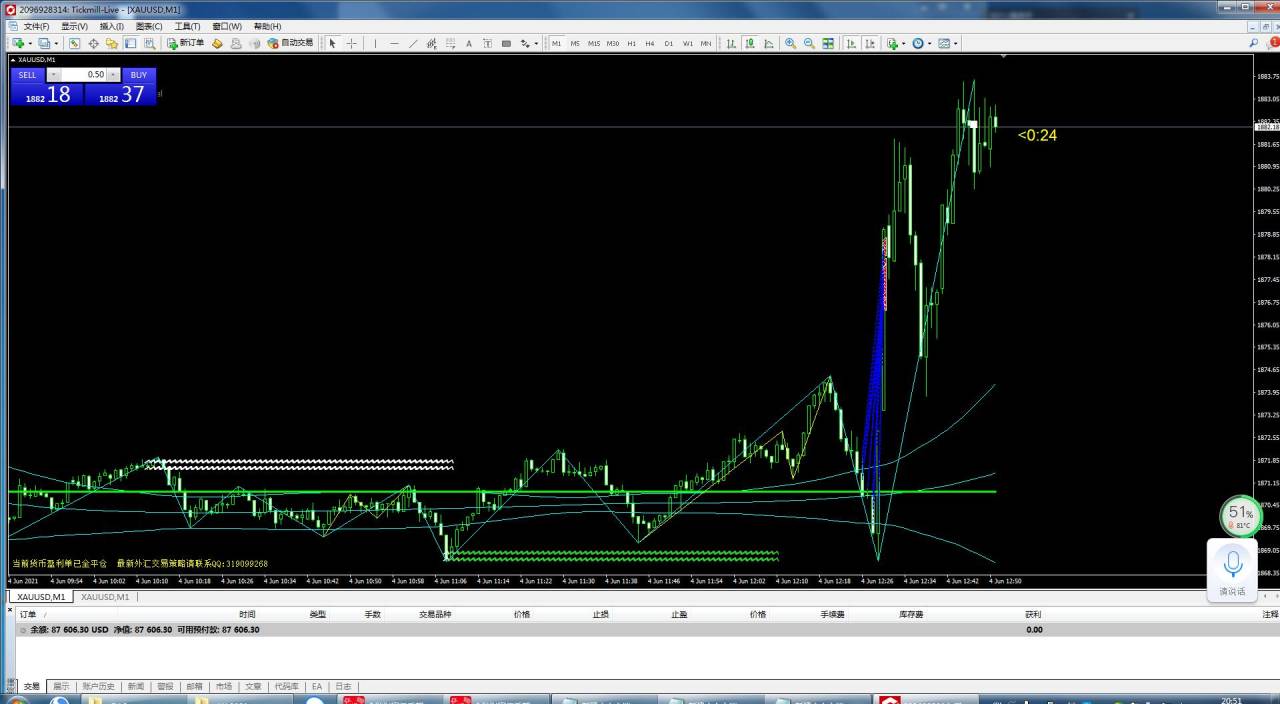Switch to W1 timeframe
The width and height of the screenshot is (1280, 704).
point(688,43)
